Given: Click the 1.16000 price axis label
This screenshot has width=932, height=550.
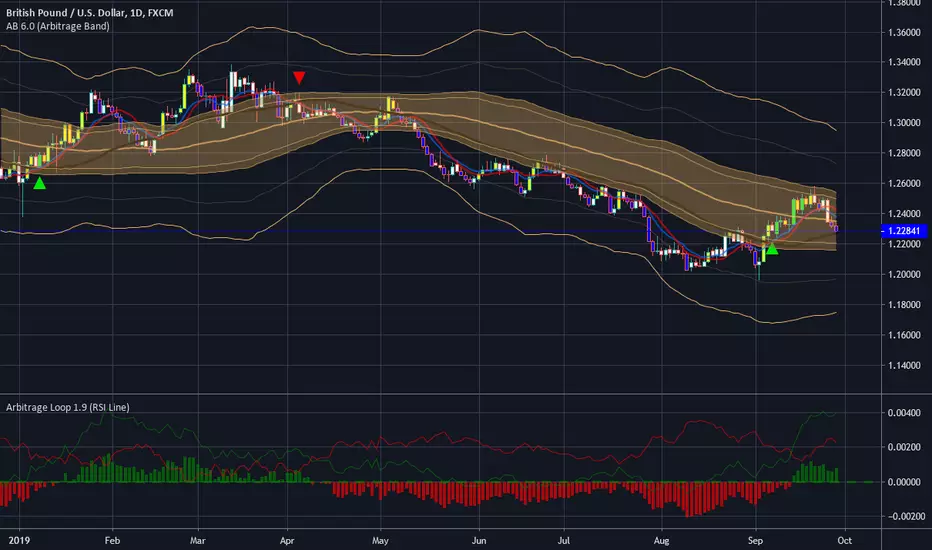Looking at the screenshot, I should (904, 335).
